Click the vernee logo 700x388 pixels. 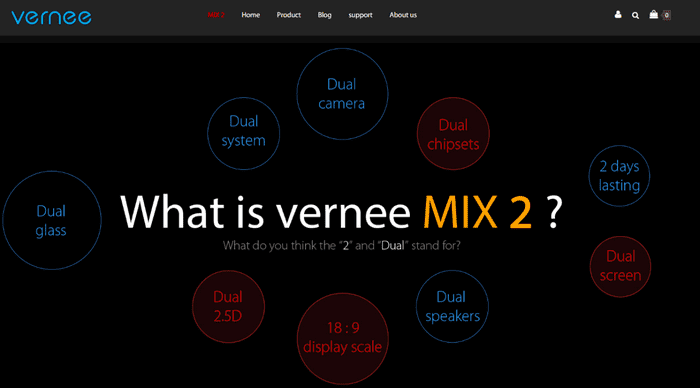click(x=51, y=17)
